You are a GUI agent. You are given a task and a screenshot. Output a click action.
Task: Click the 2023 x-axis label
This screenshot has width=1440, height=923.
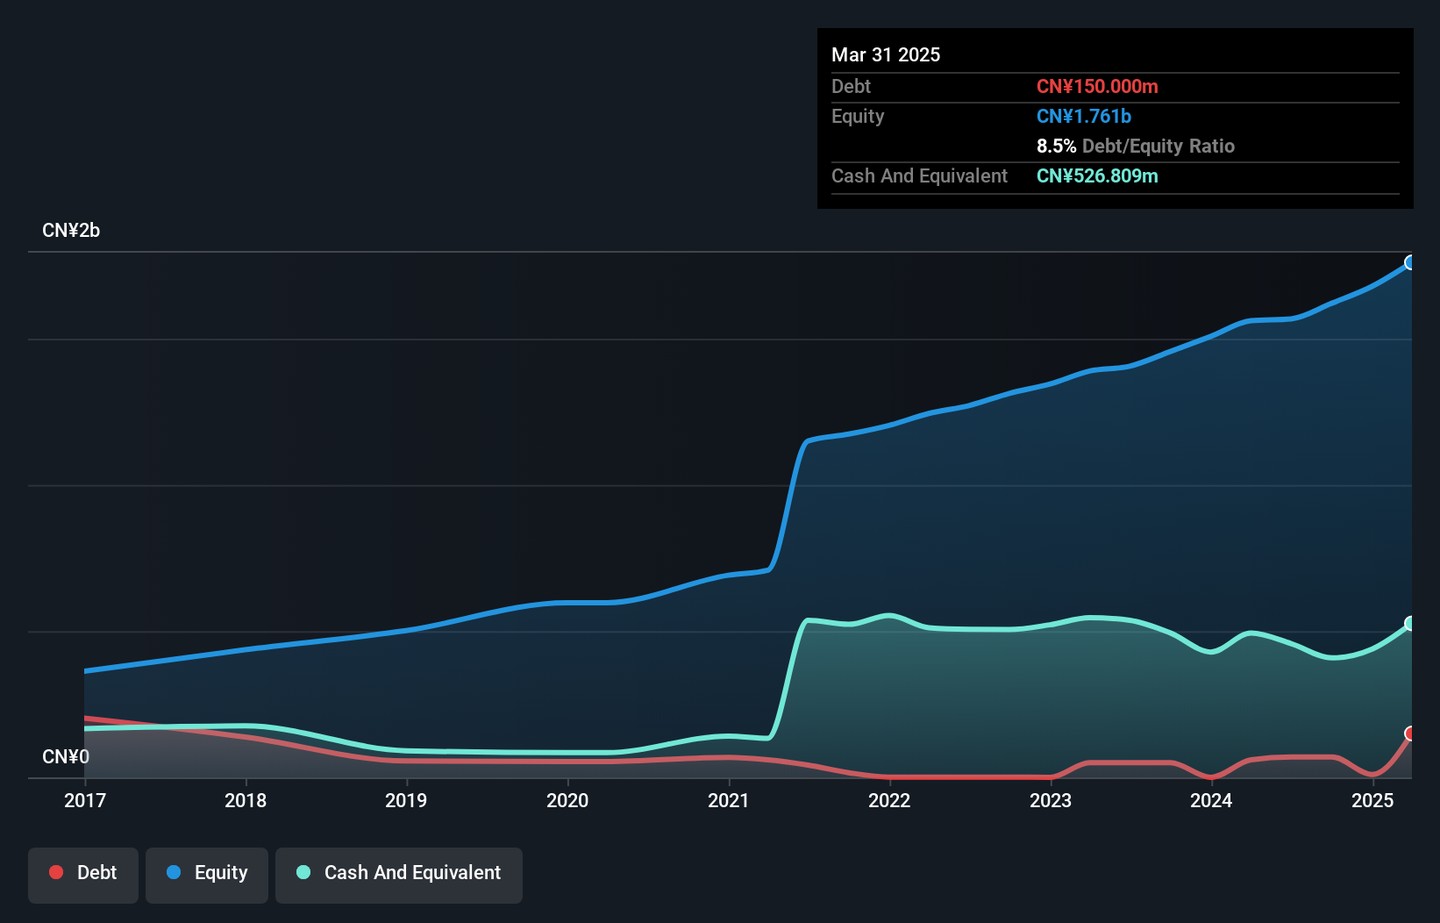point(1050,801)
